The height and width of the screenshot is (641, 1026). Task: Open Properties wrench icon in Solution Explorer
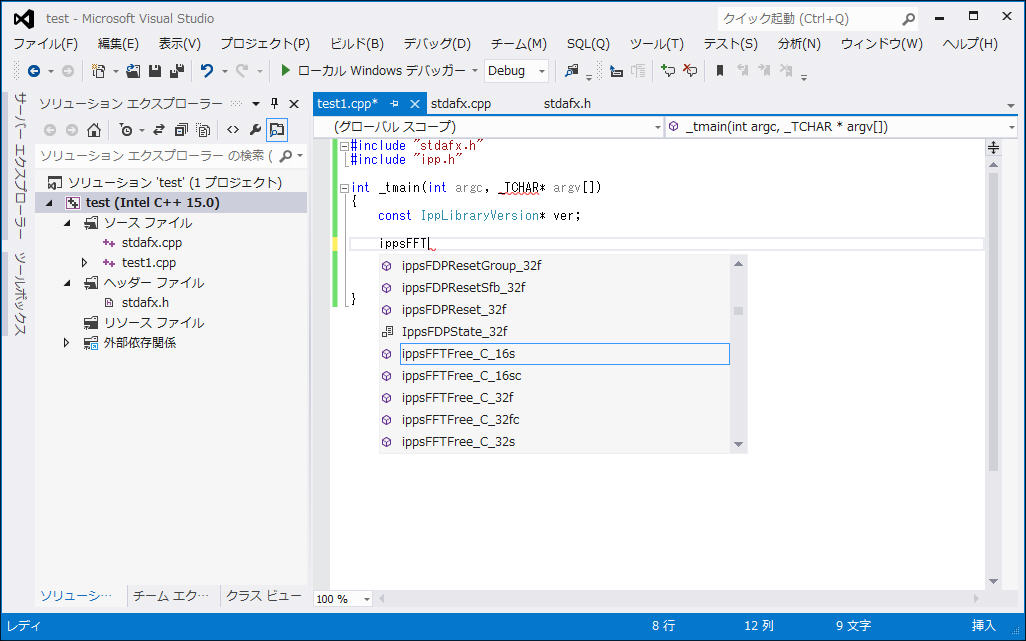[x=255, y=130]
